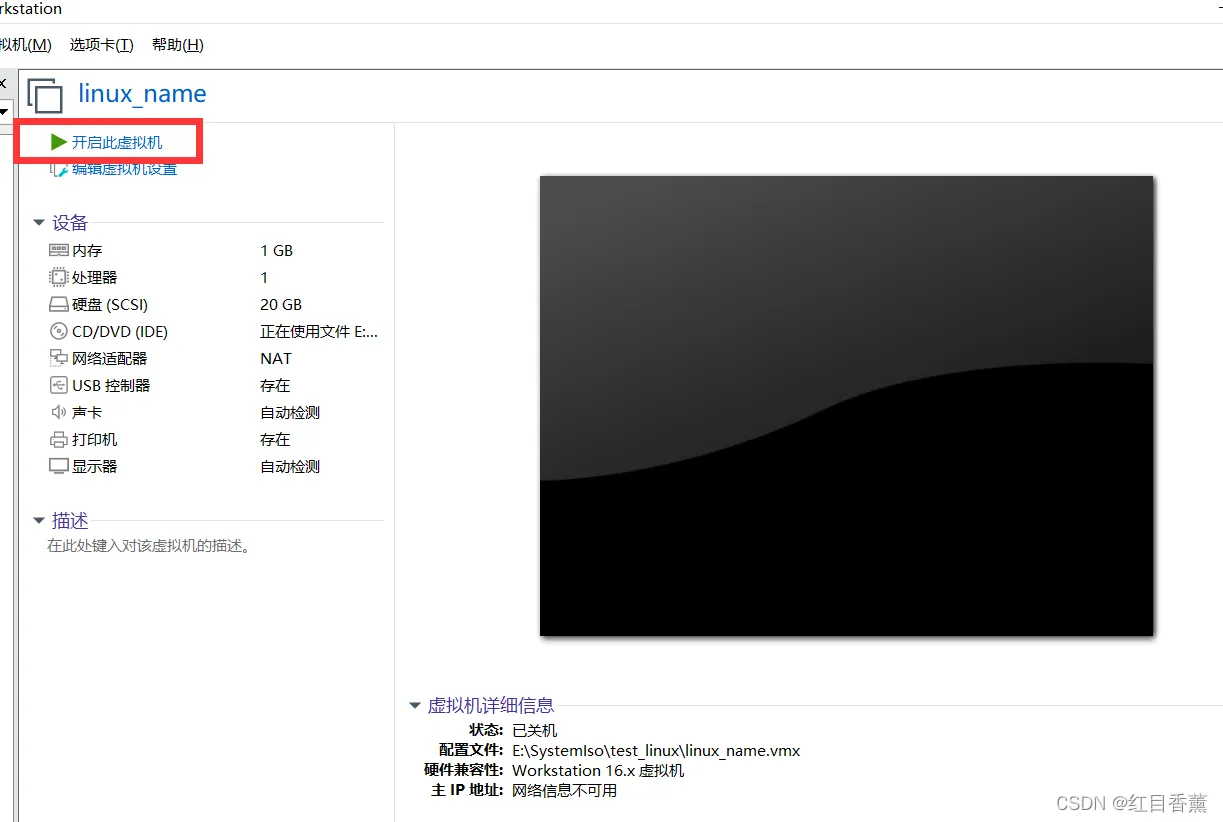The image size is (1223, 822).
Task: Click the black VM preview screen
Action: [x=846, y=405]
